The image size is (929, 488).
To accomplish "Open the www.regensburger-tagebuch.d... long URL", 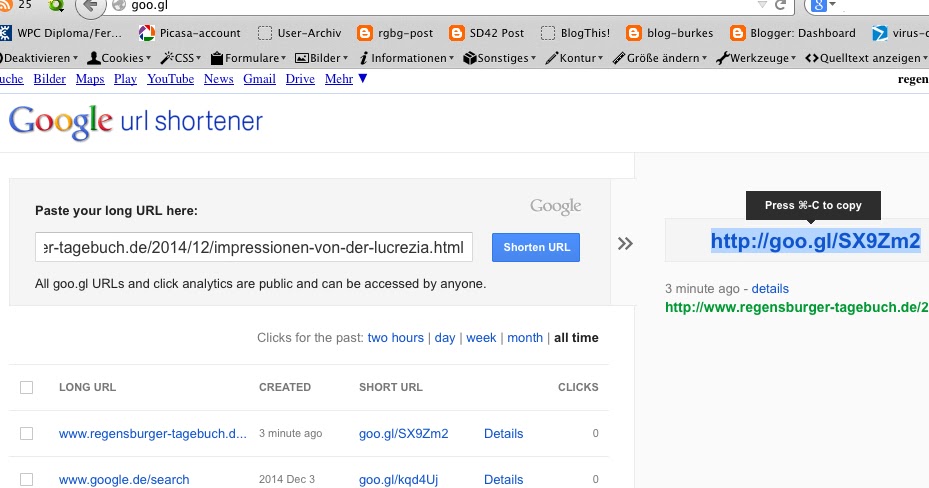I will [x=153, y=434].
